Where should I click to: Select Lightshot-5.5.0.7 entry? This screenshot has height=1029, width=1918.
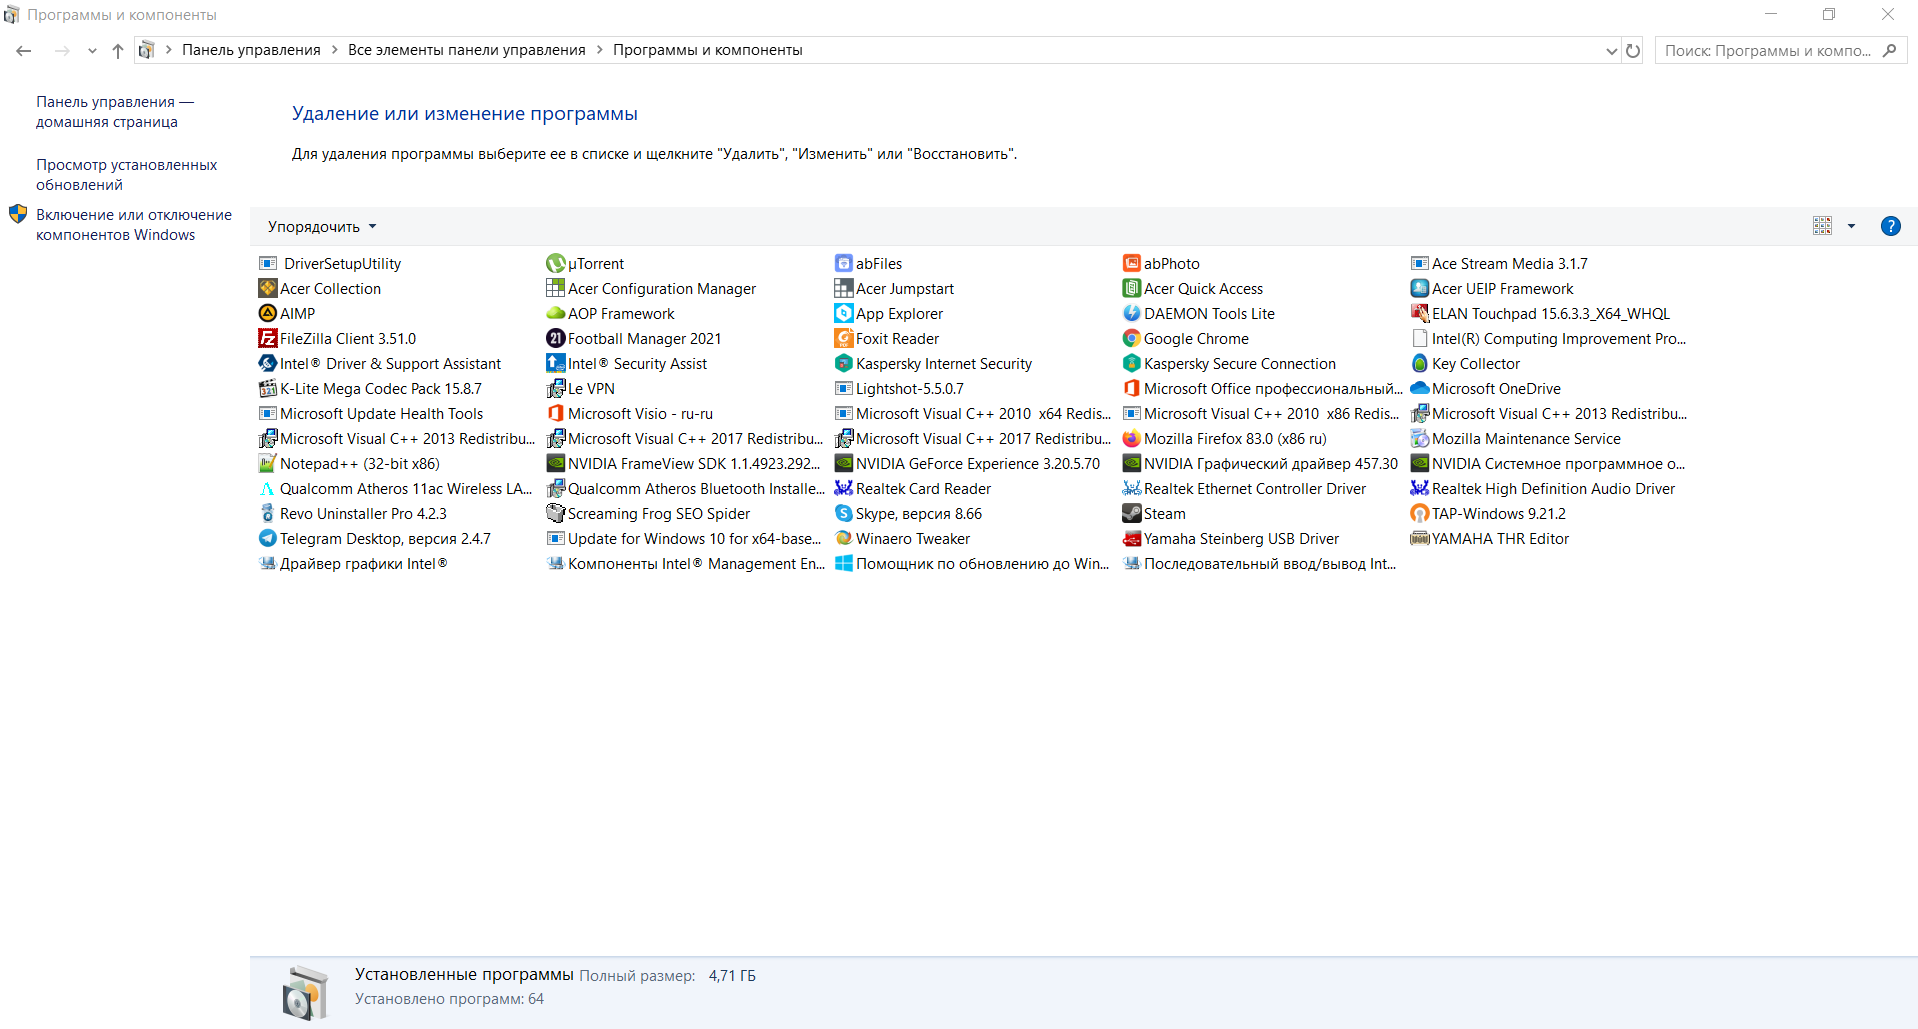pos(899,389)
